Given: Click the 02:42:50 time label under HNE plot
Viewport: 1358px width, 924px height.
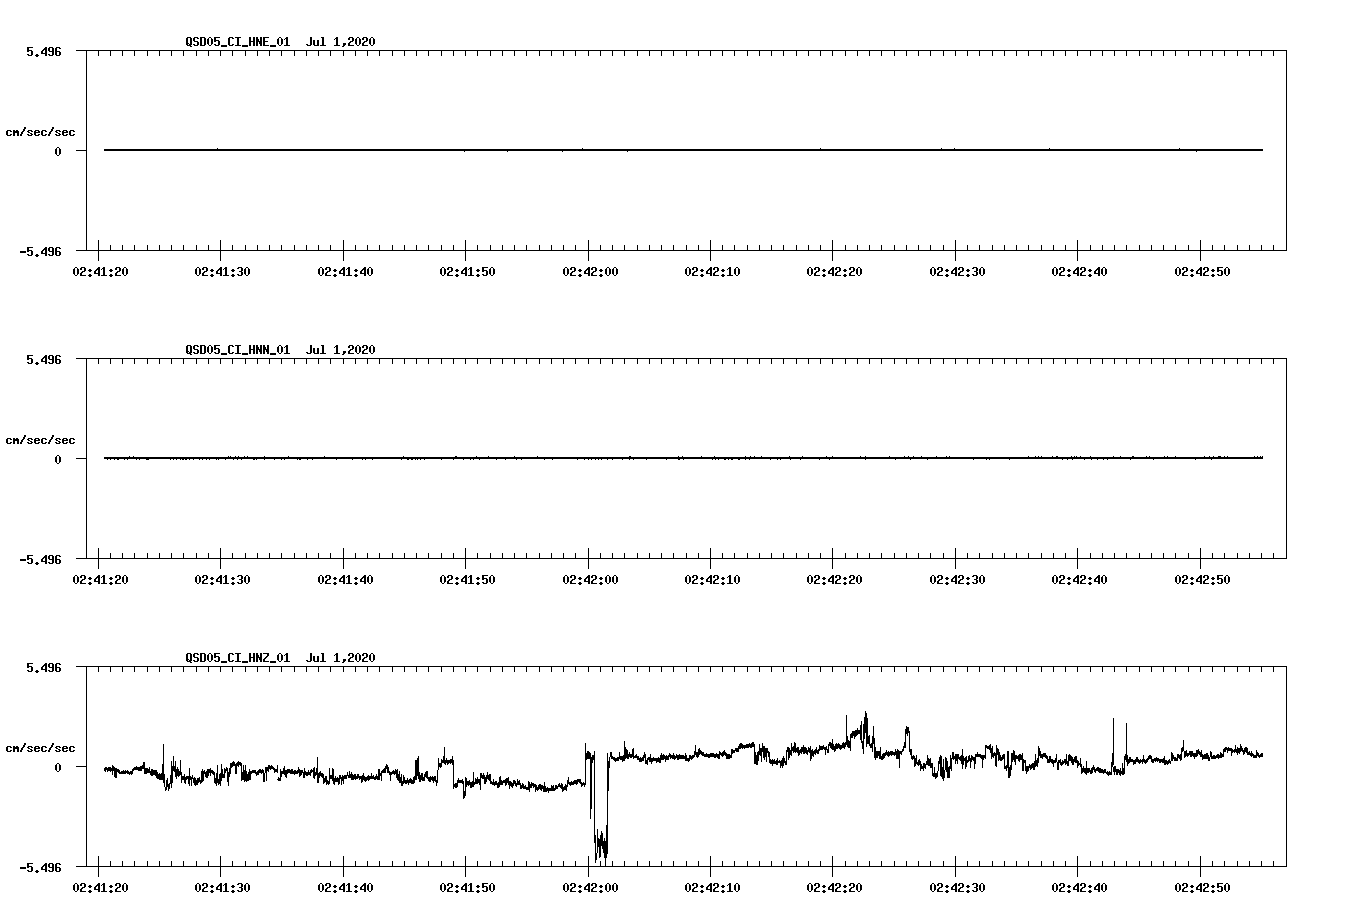Looking at the screenshot, I should [x=1202, y=271].
